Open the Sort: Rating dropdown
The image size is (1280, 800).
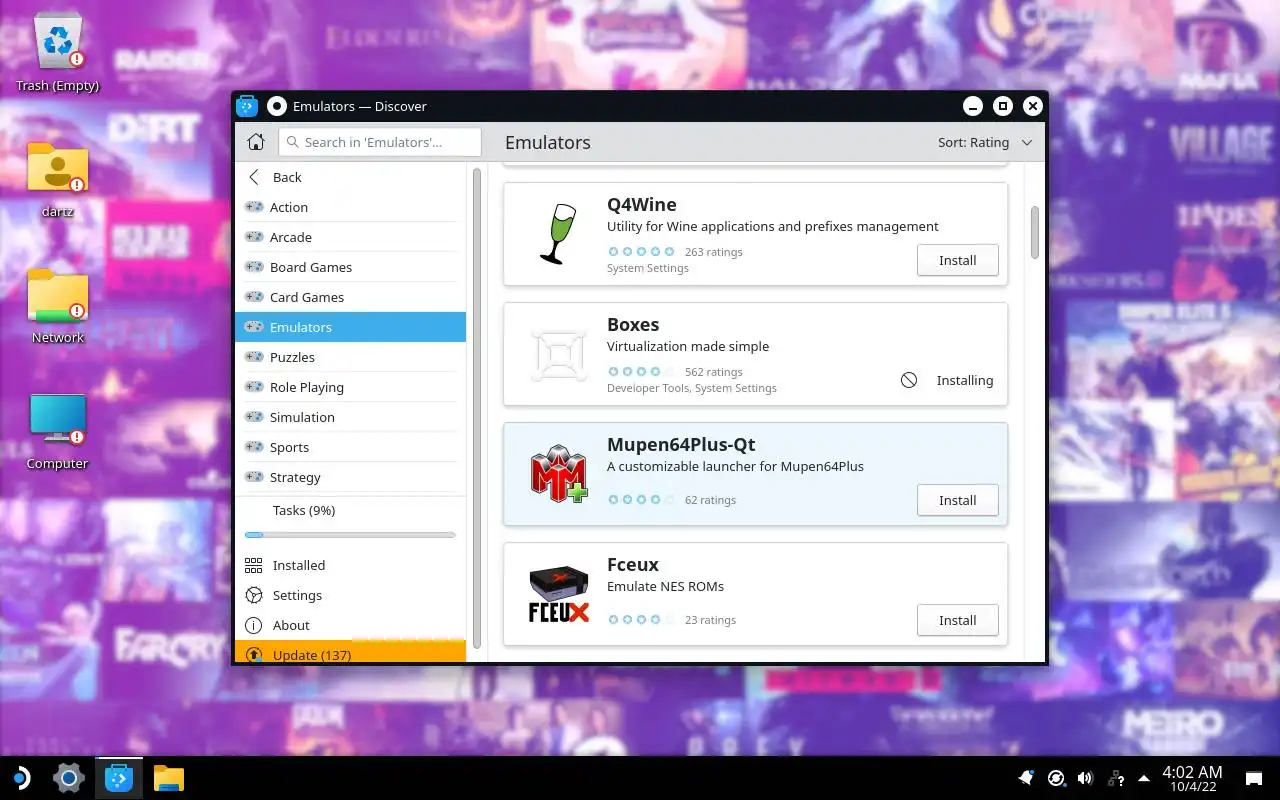click(985, 142)
